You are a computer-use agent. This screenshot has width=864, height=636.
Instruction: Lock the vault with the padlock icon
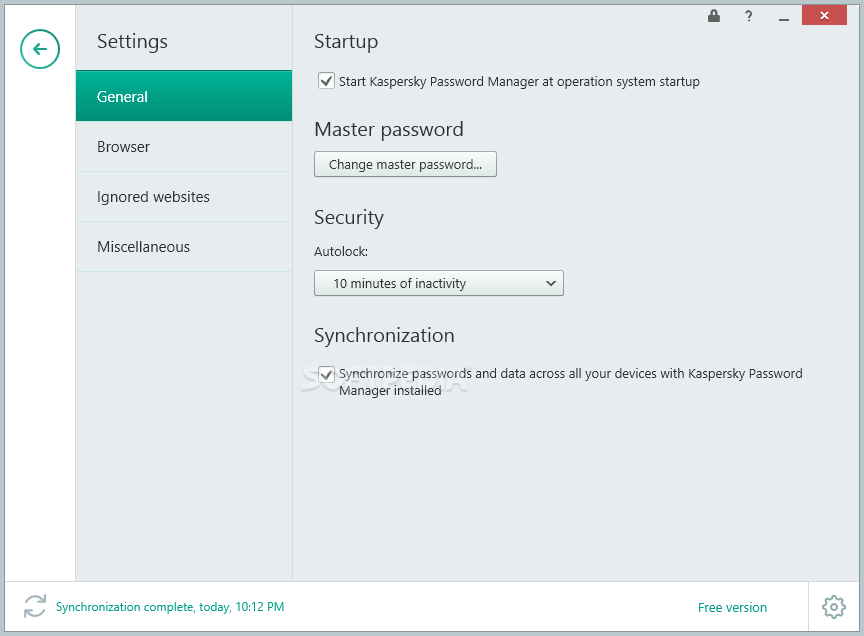(x=714, y=16)
